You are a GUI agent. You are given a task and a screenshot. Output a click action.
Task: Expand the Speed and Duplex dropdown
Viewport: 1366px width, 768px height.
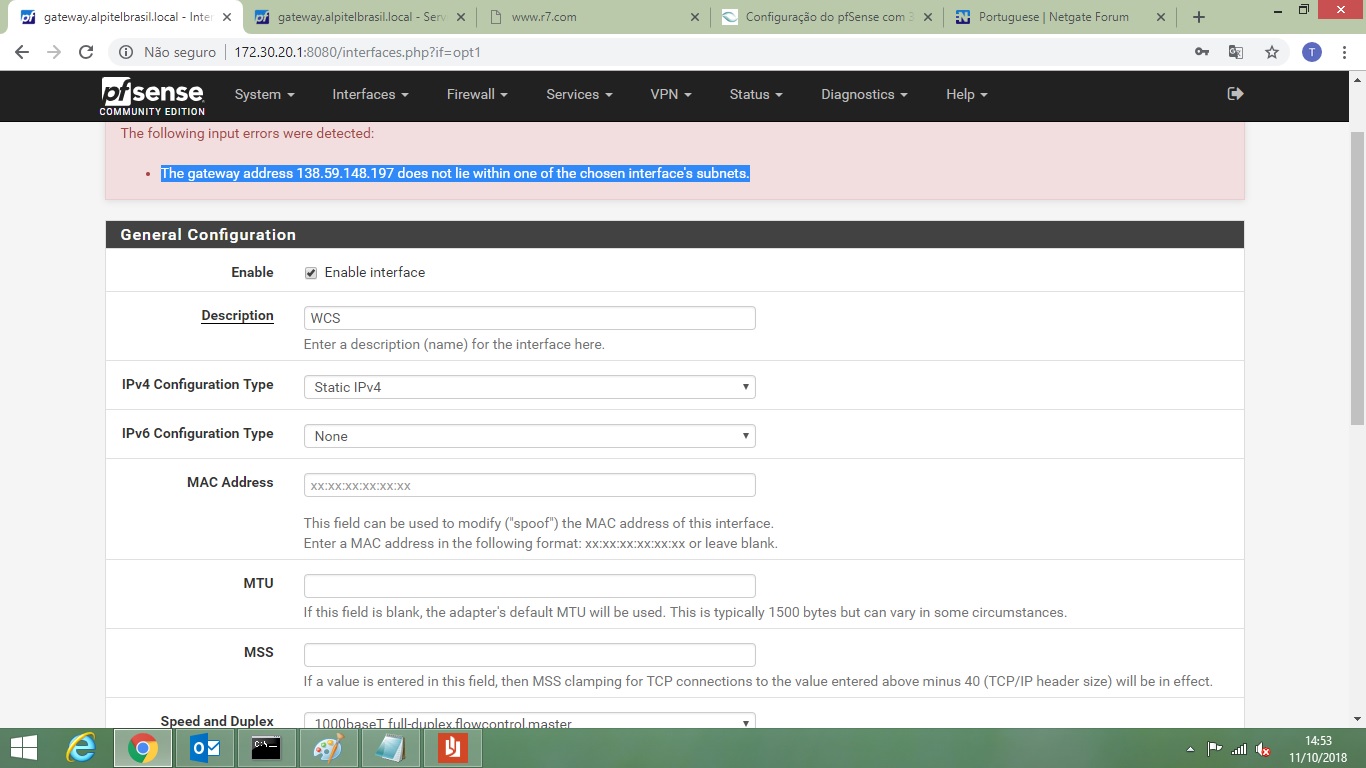529,722
